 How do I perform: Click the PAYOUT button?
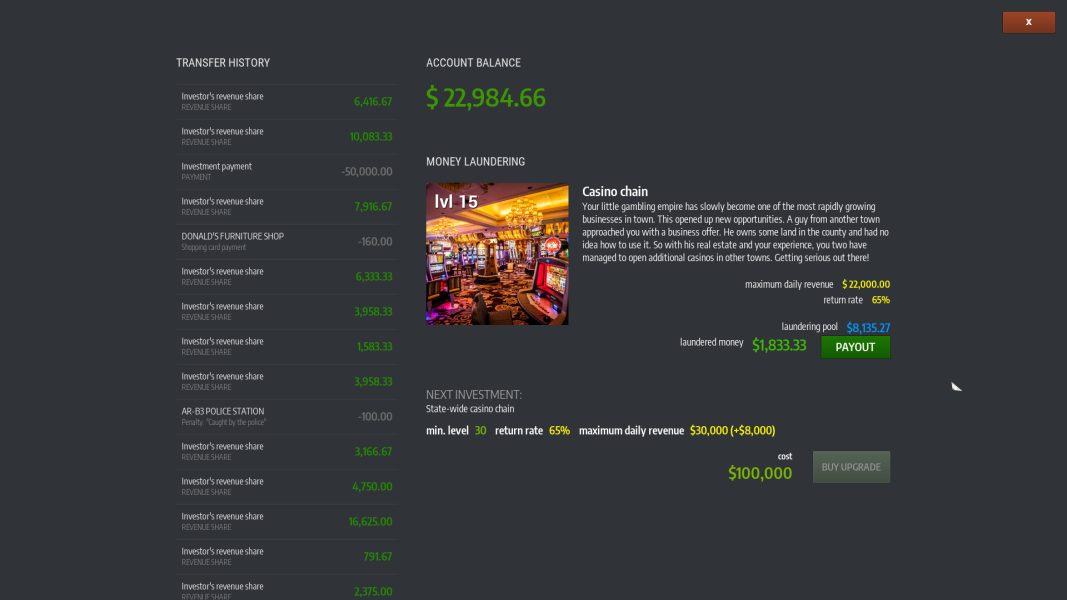(x=855, y=347)
